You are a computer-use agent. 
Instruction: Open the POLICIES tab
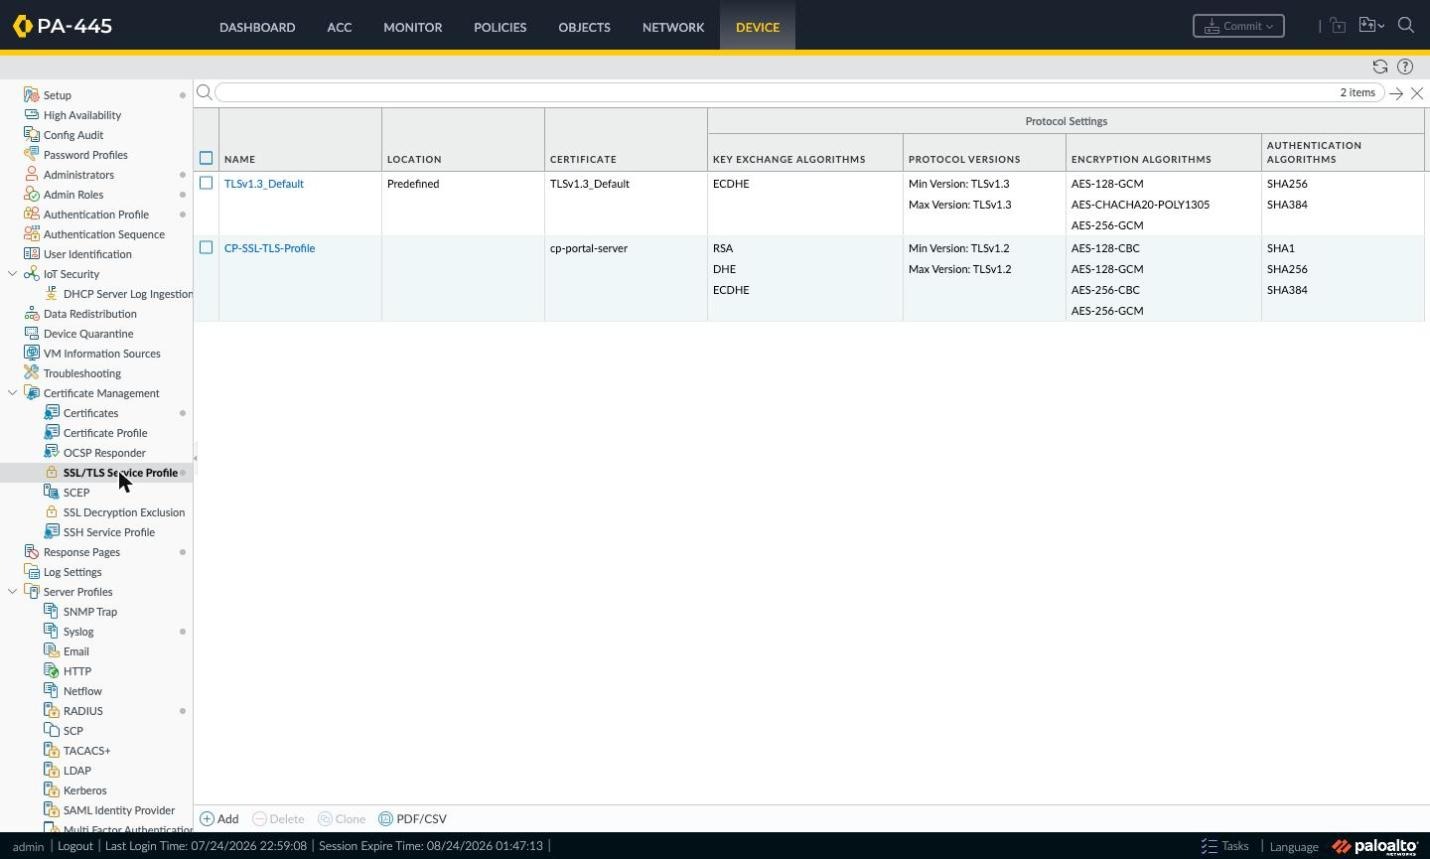[500, 27]
